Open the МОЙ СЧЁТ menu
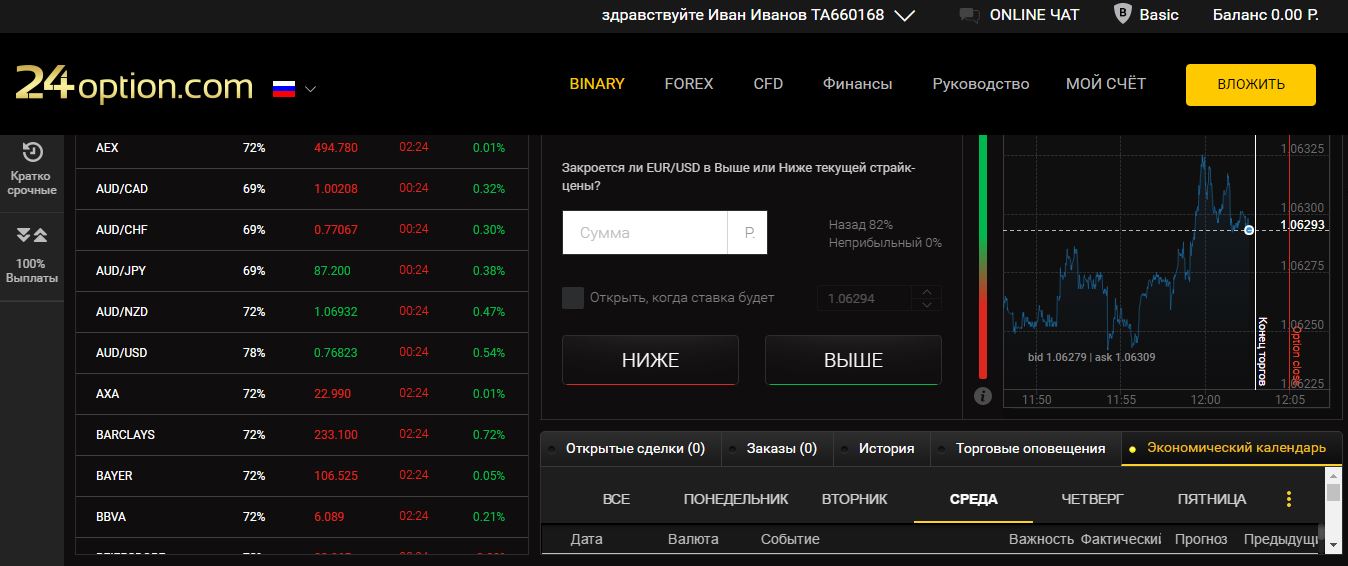Screen dimensions: 1348x566 point(1106,84)
